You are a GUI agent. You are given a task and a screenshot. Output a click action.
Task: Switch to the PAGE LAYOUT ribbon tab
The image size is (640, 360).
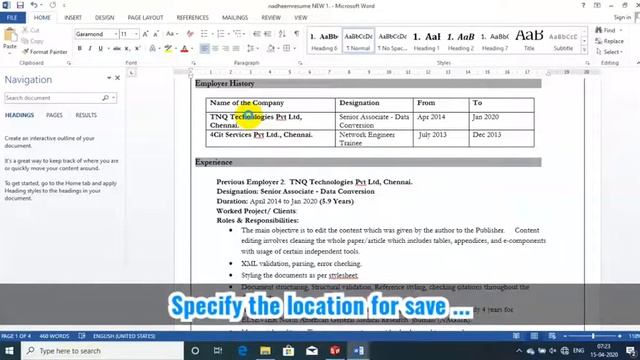tap(145, 18)
